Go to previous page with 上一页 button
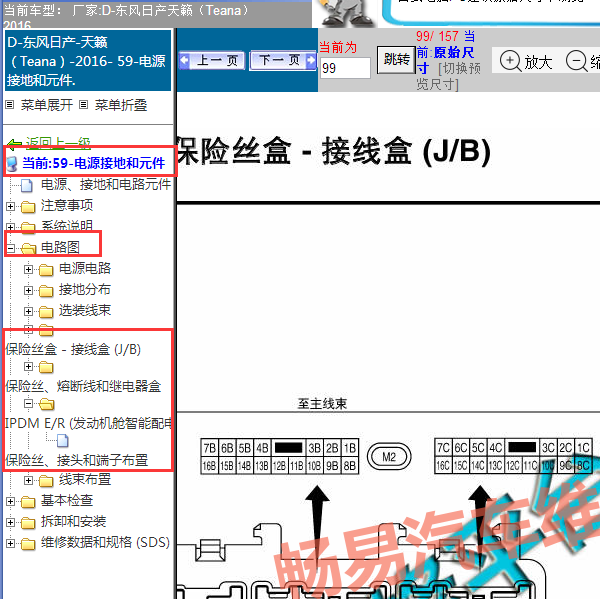 [x=212, y=60]
